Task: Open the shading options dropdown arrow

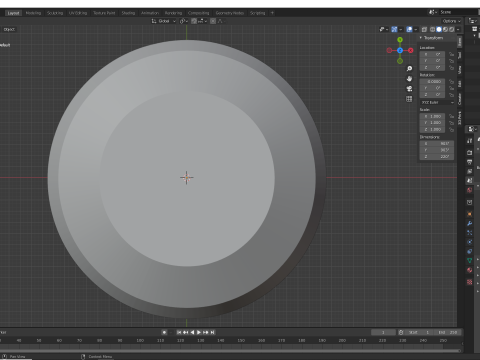Action: pos(458,29)
